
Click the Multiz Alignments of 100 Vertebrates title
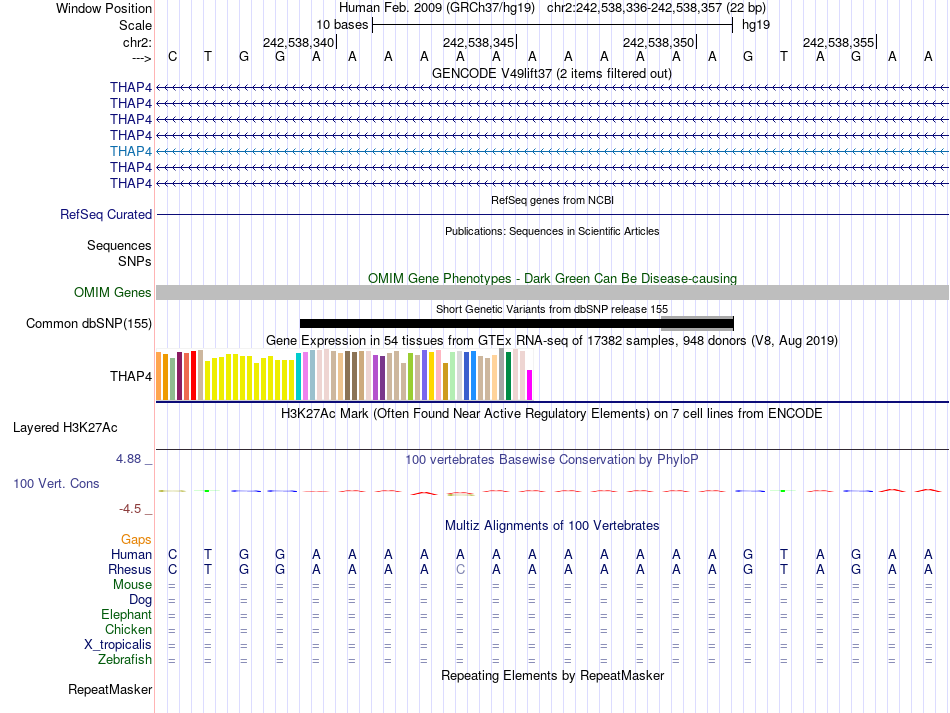(552, 526)
